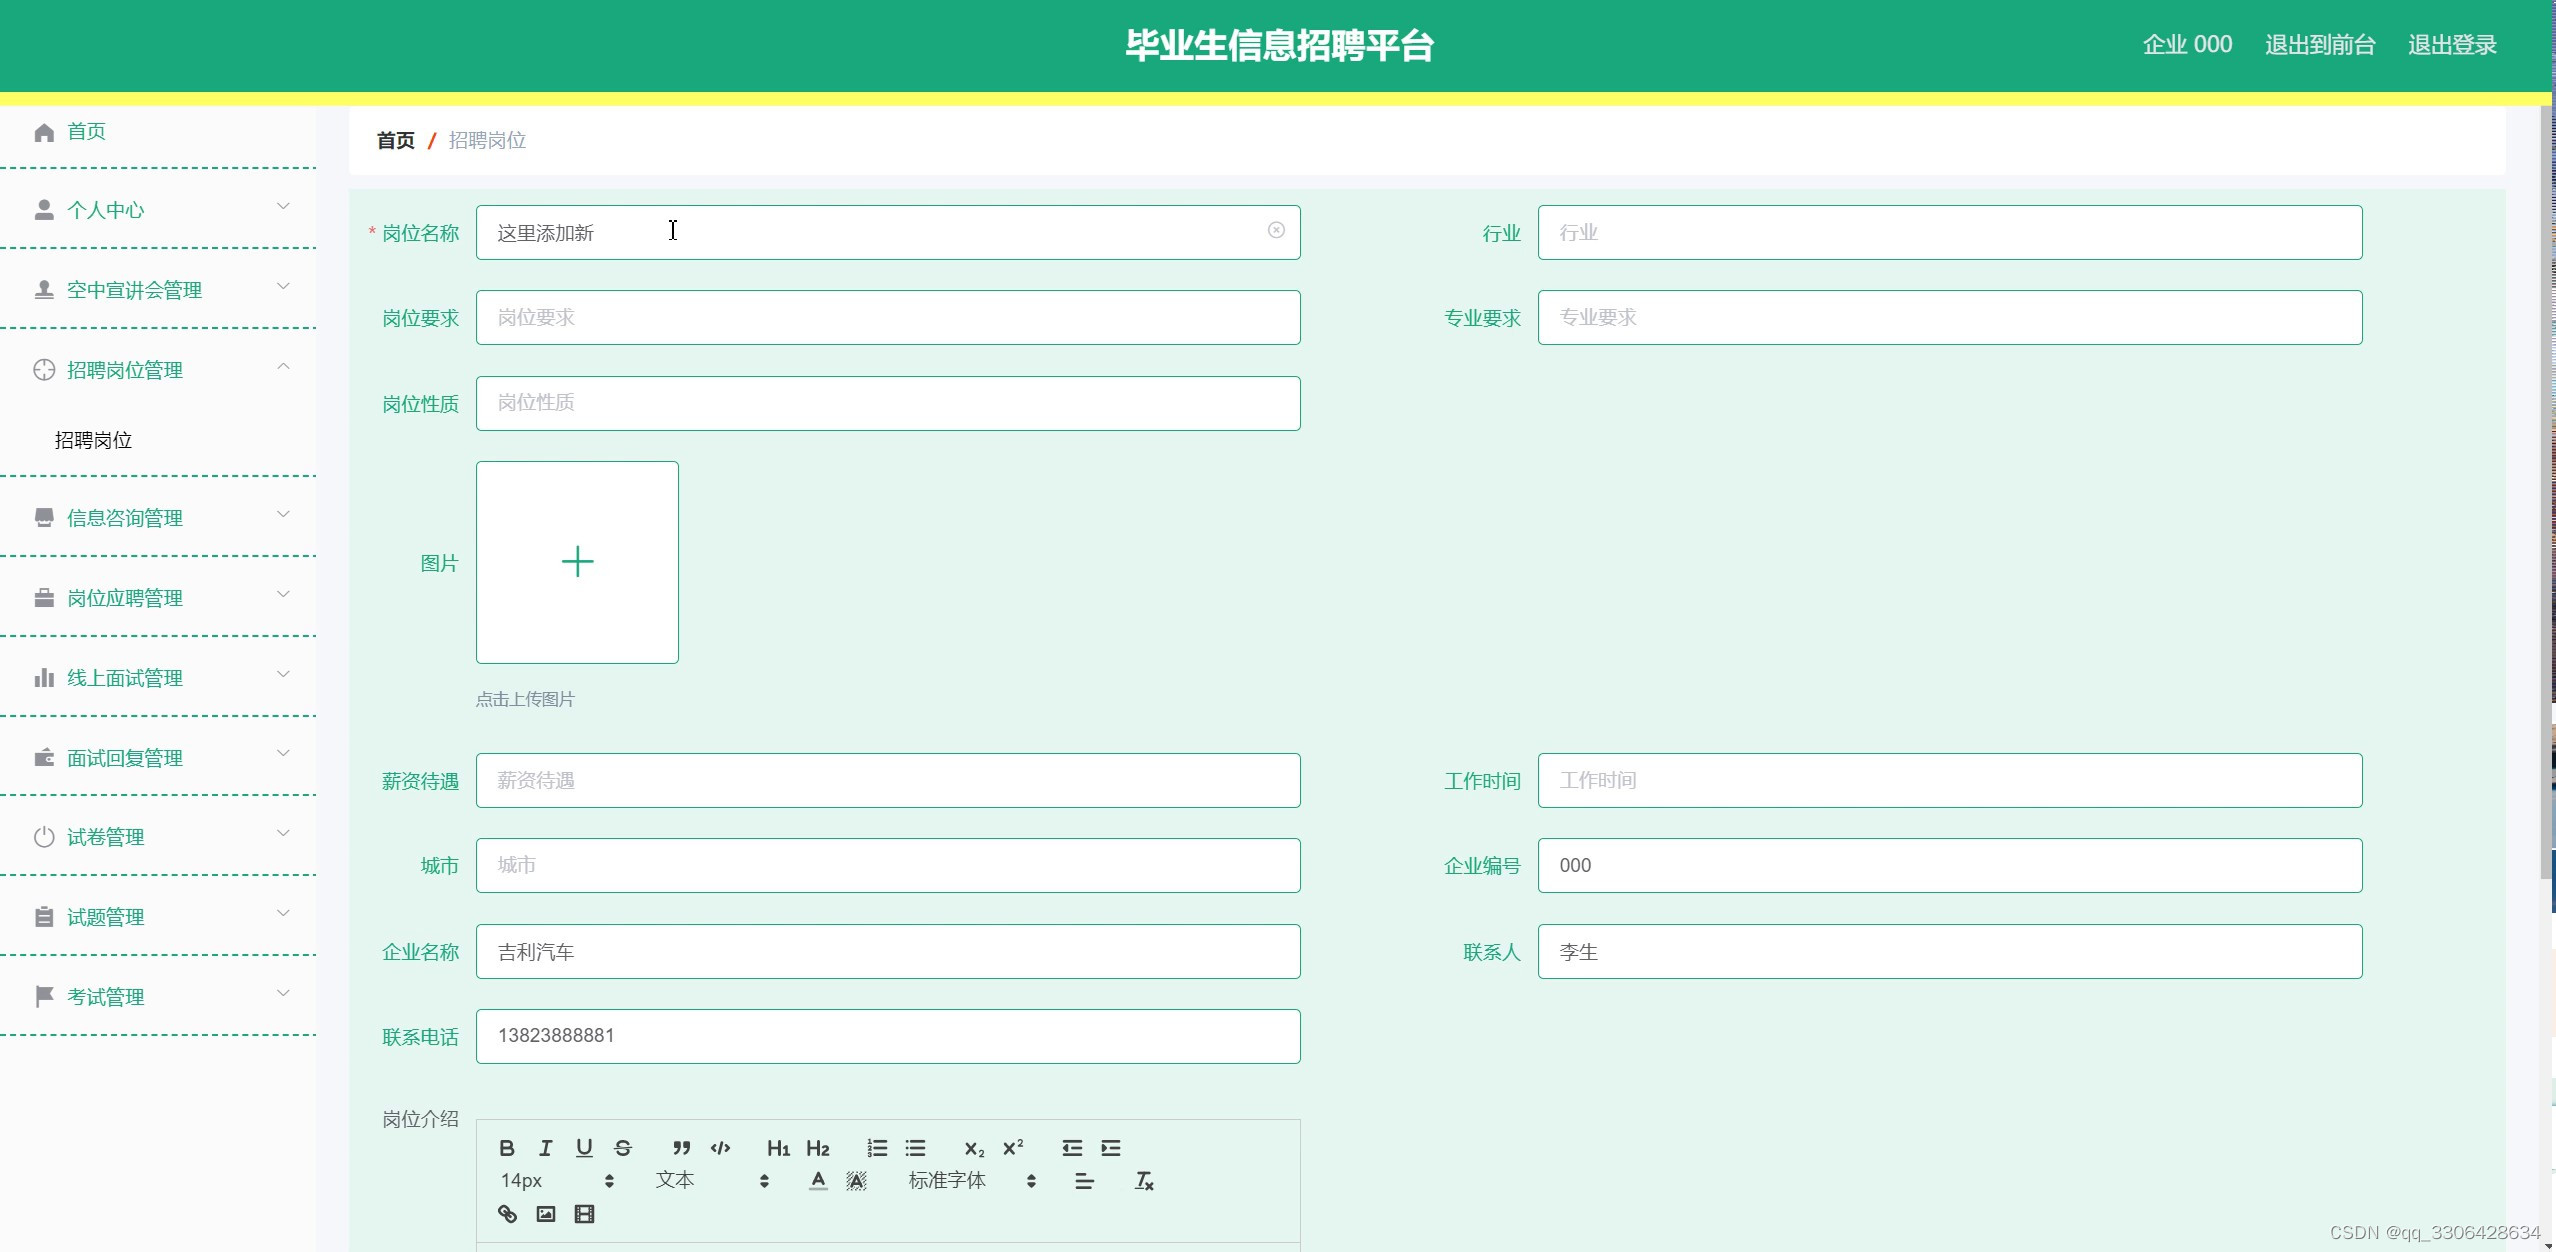Toggle bold formatting in editor

click(507, 1148)
